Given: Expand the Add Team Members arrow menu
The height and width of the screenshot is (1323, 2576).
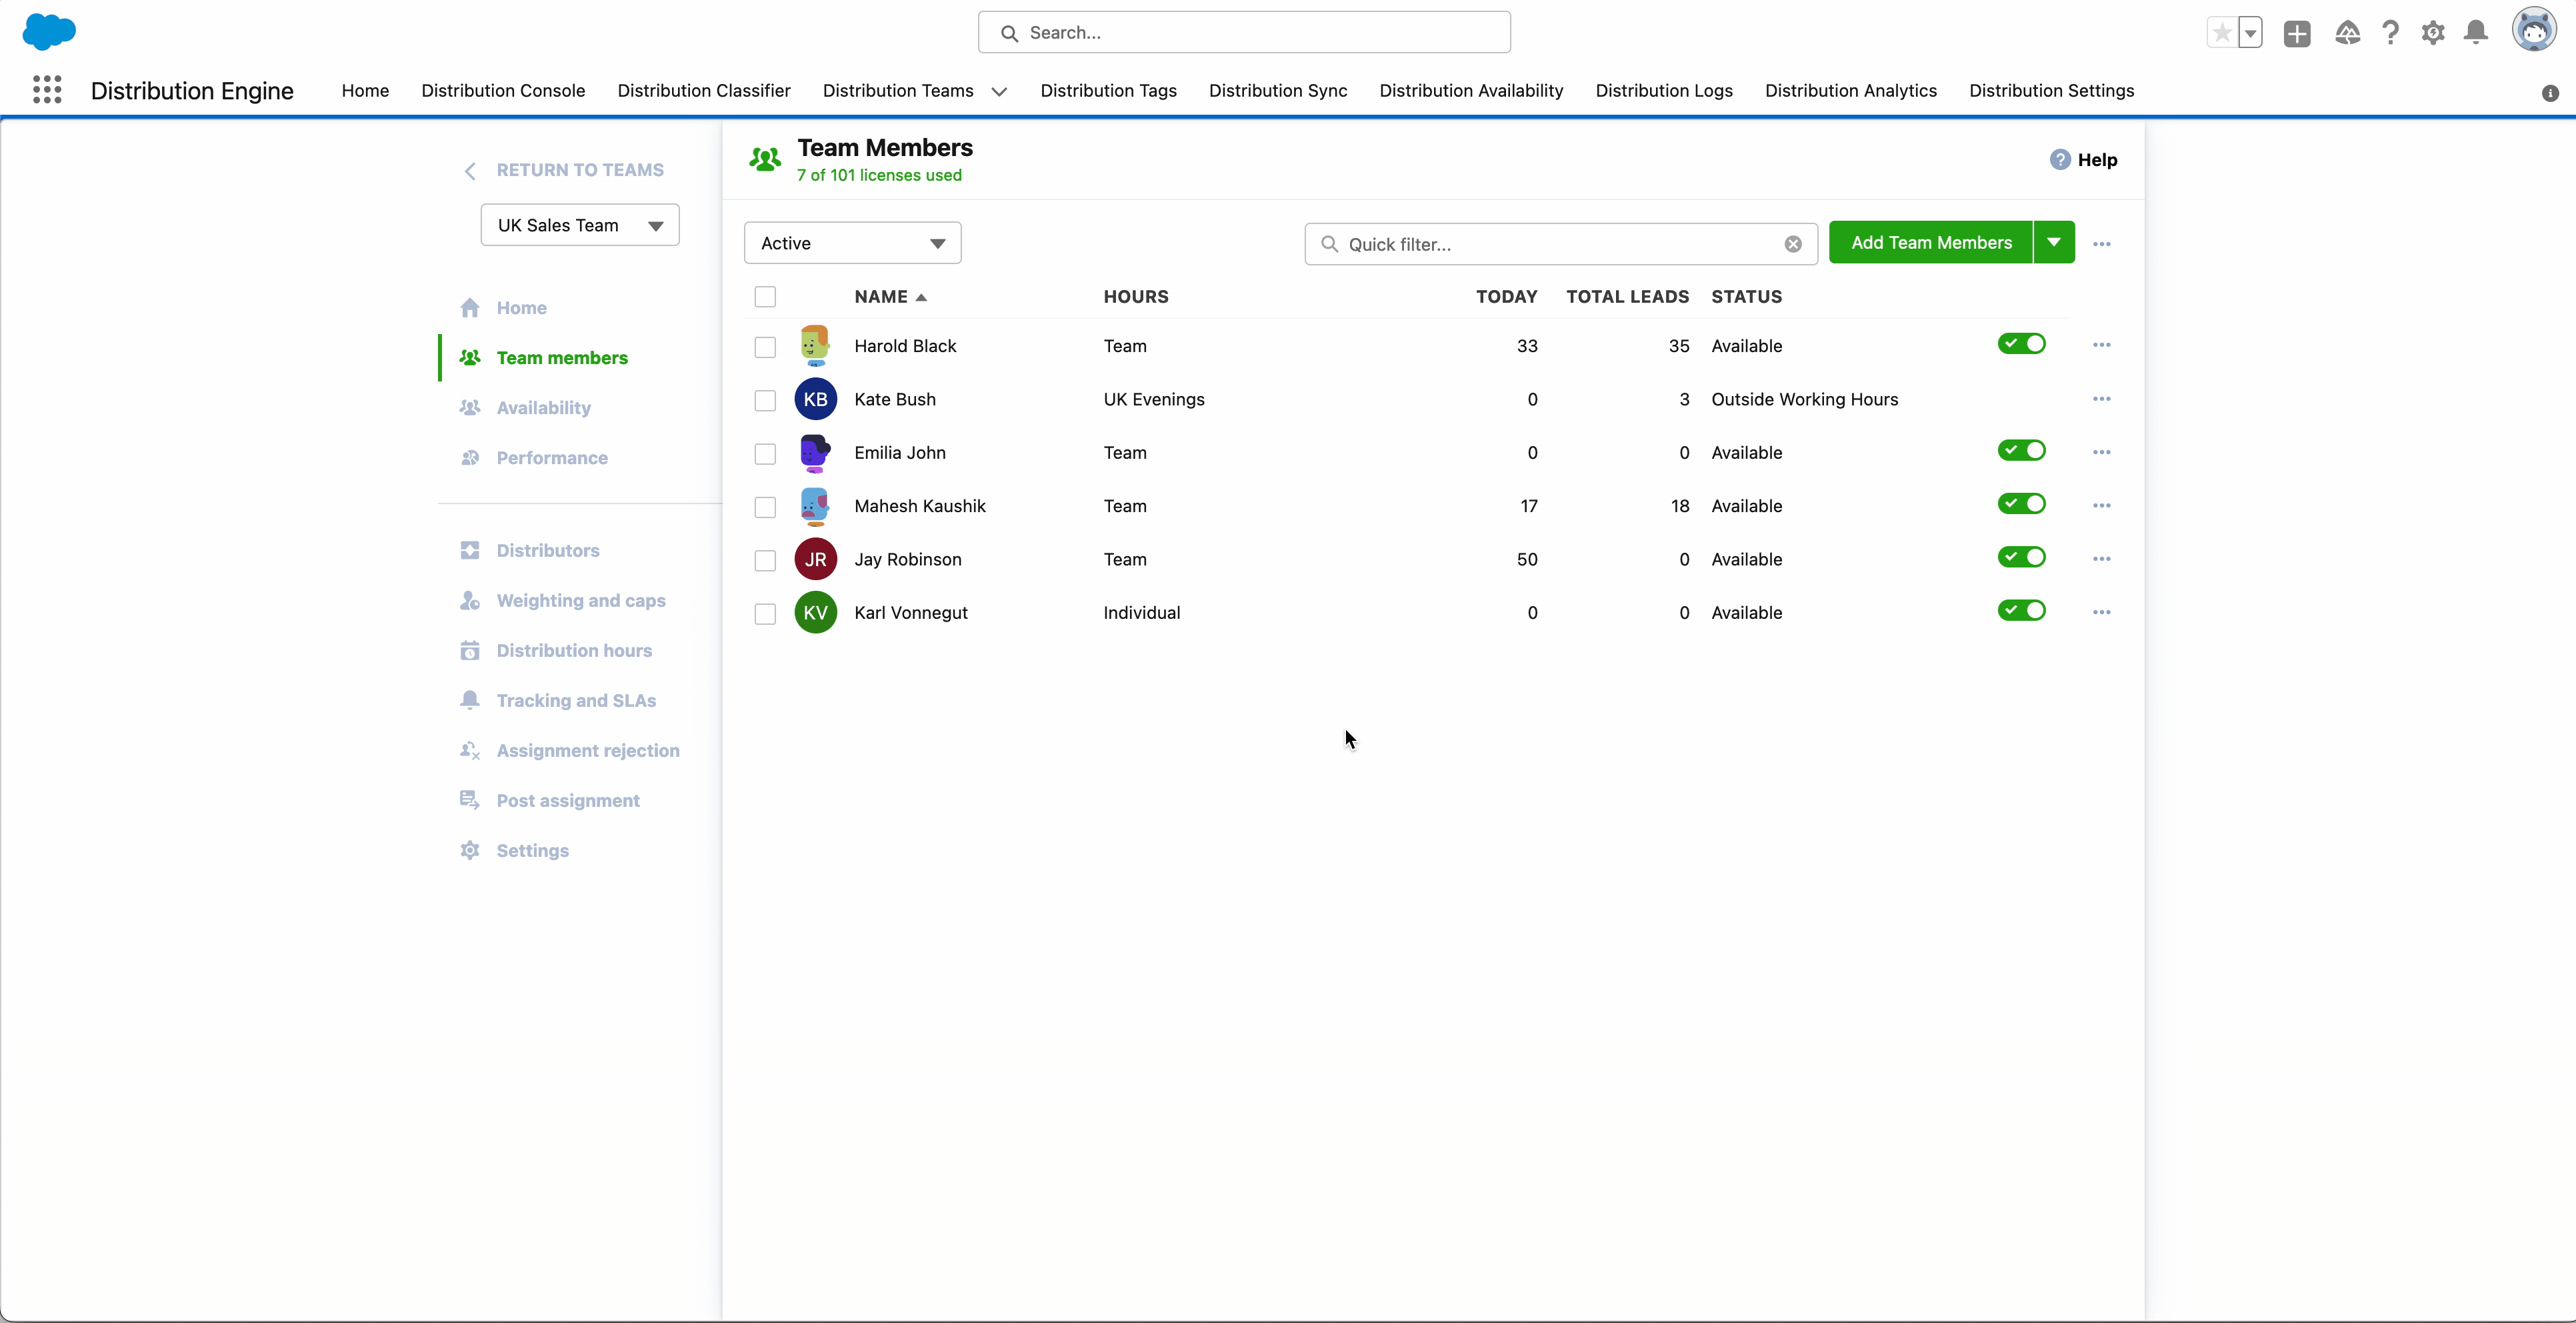Looking at the screenshot, I should coord(2054,242).
